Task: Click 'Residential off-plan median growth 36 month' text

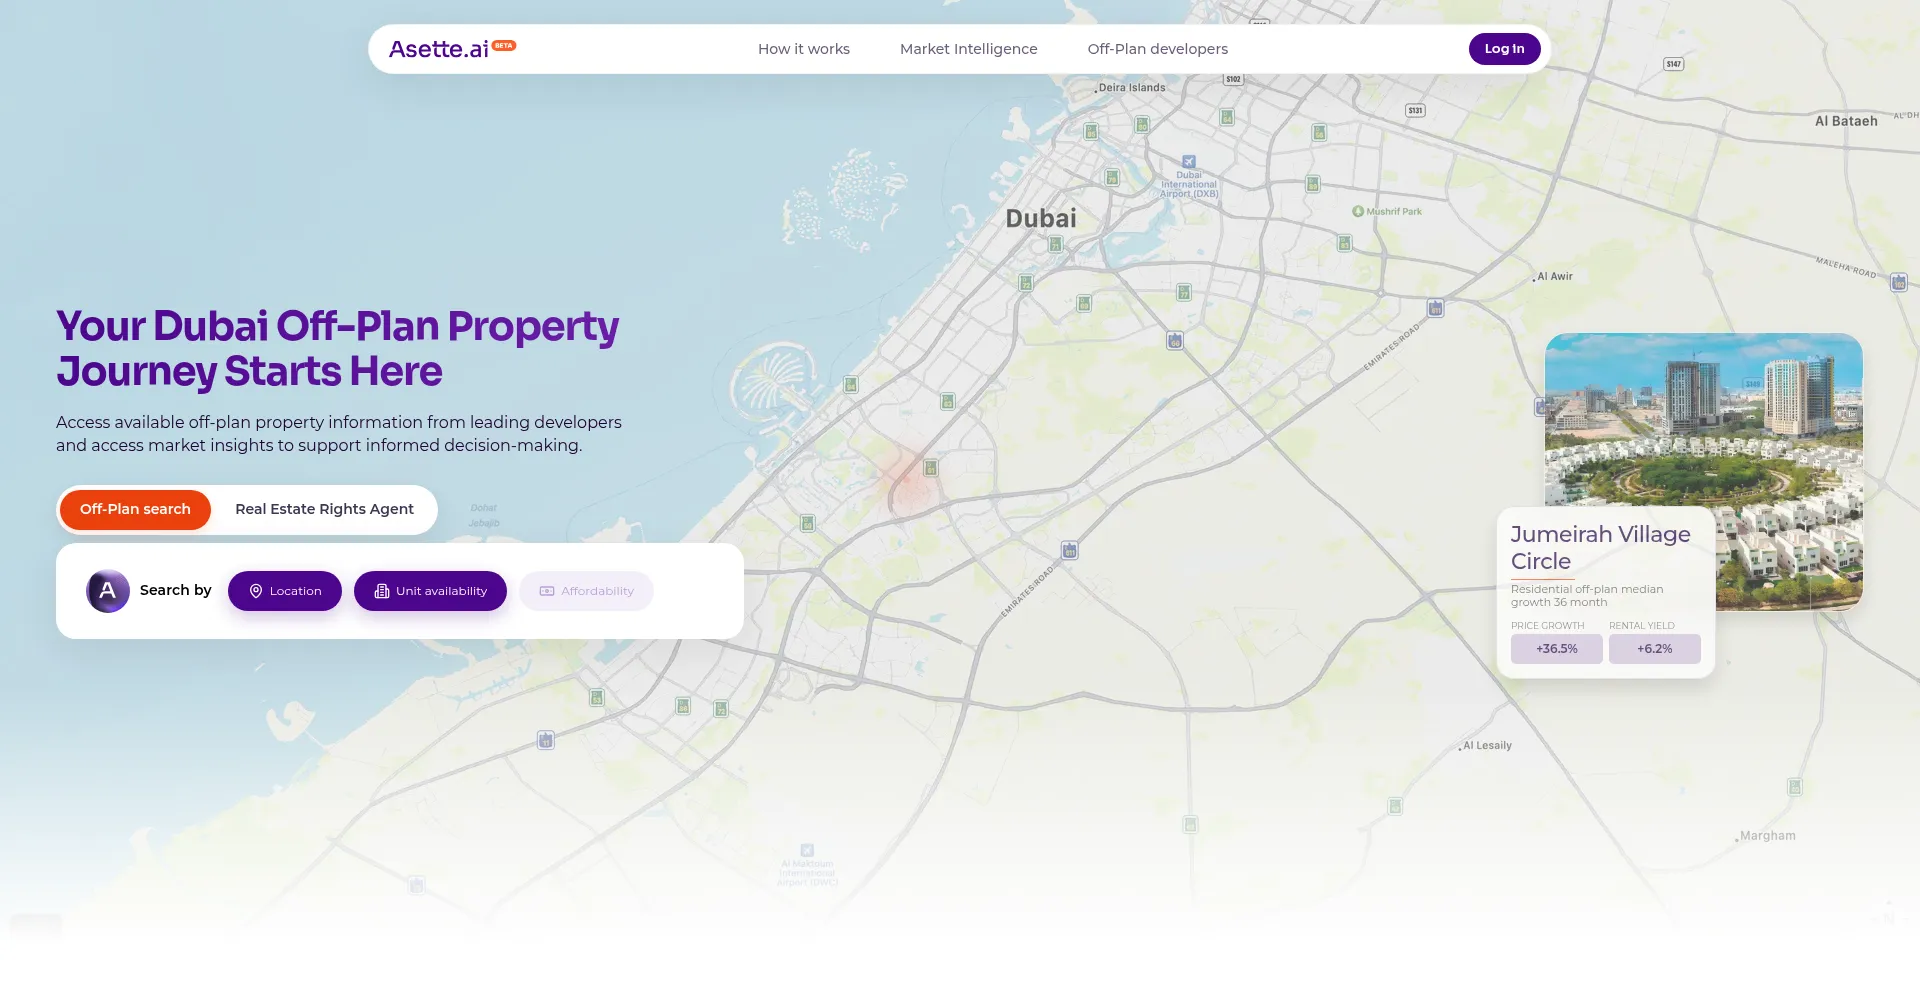Action: click(1587, 596)
